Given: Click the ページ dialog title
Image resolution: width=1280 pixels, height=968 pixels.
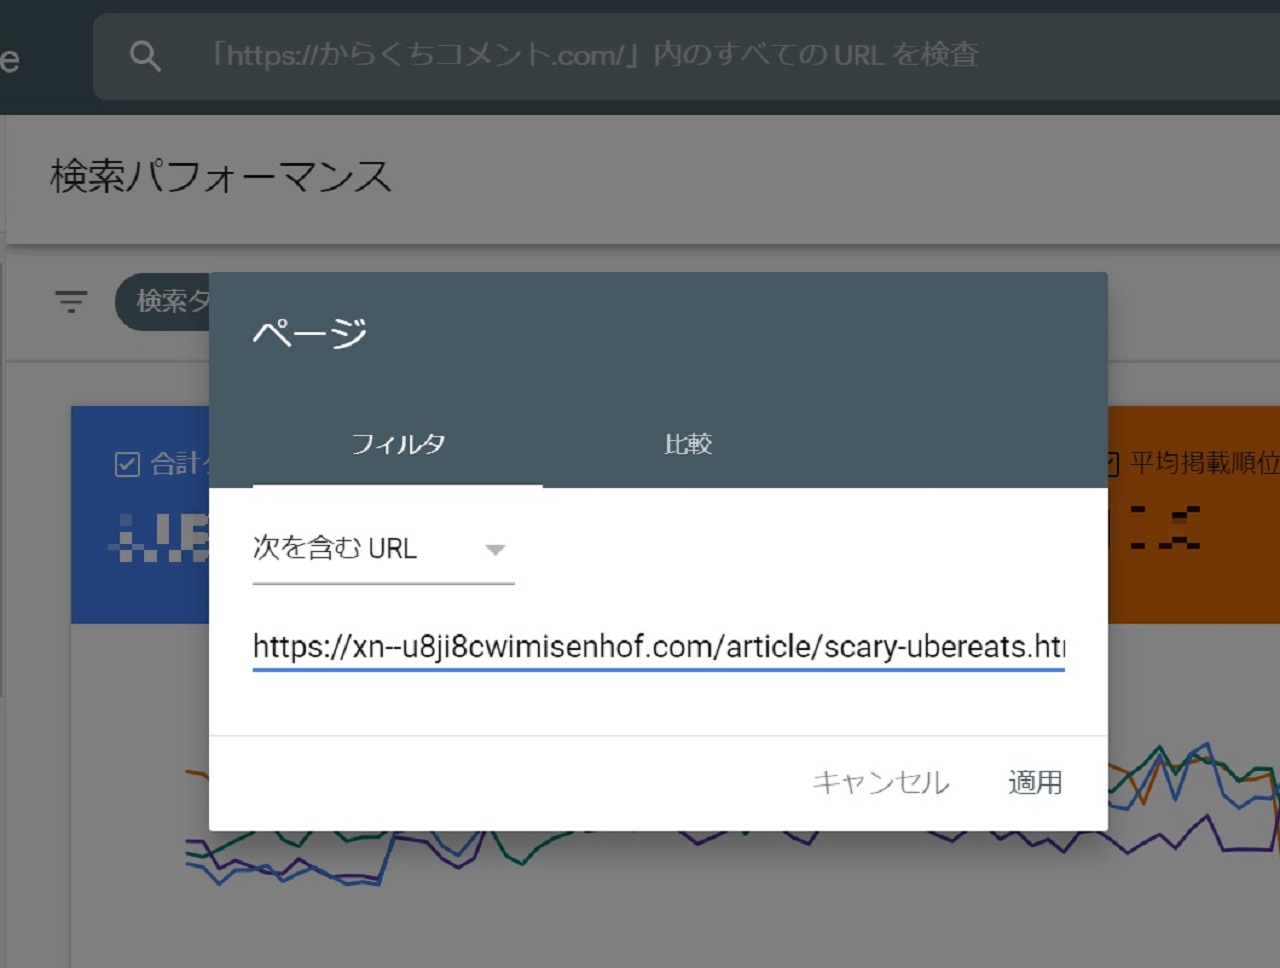Looking at the screenshot, I should (309, 333).
